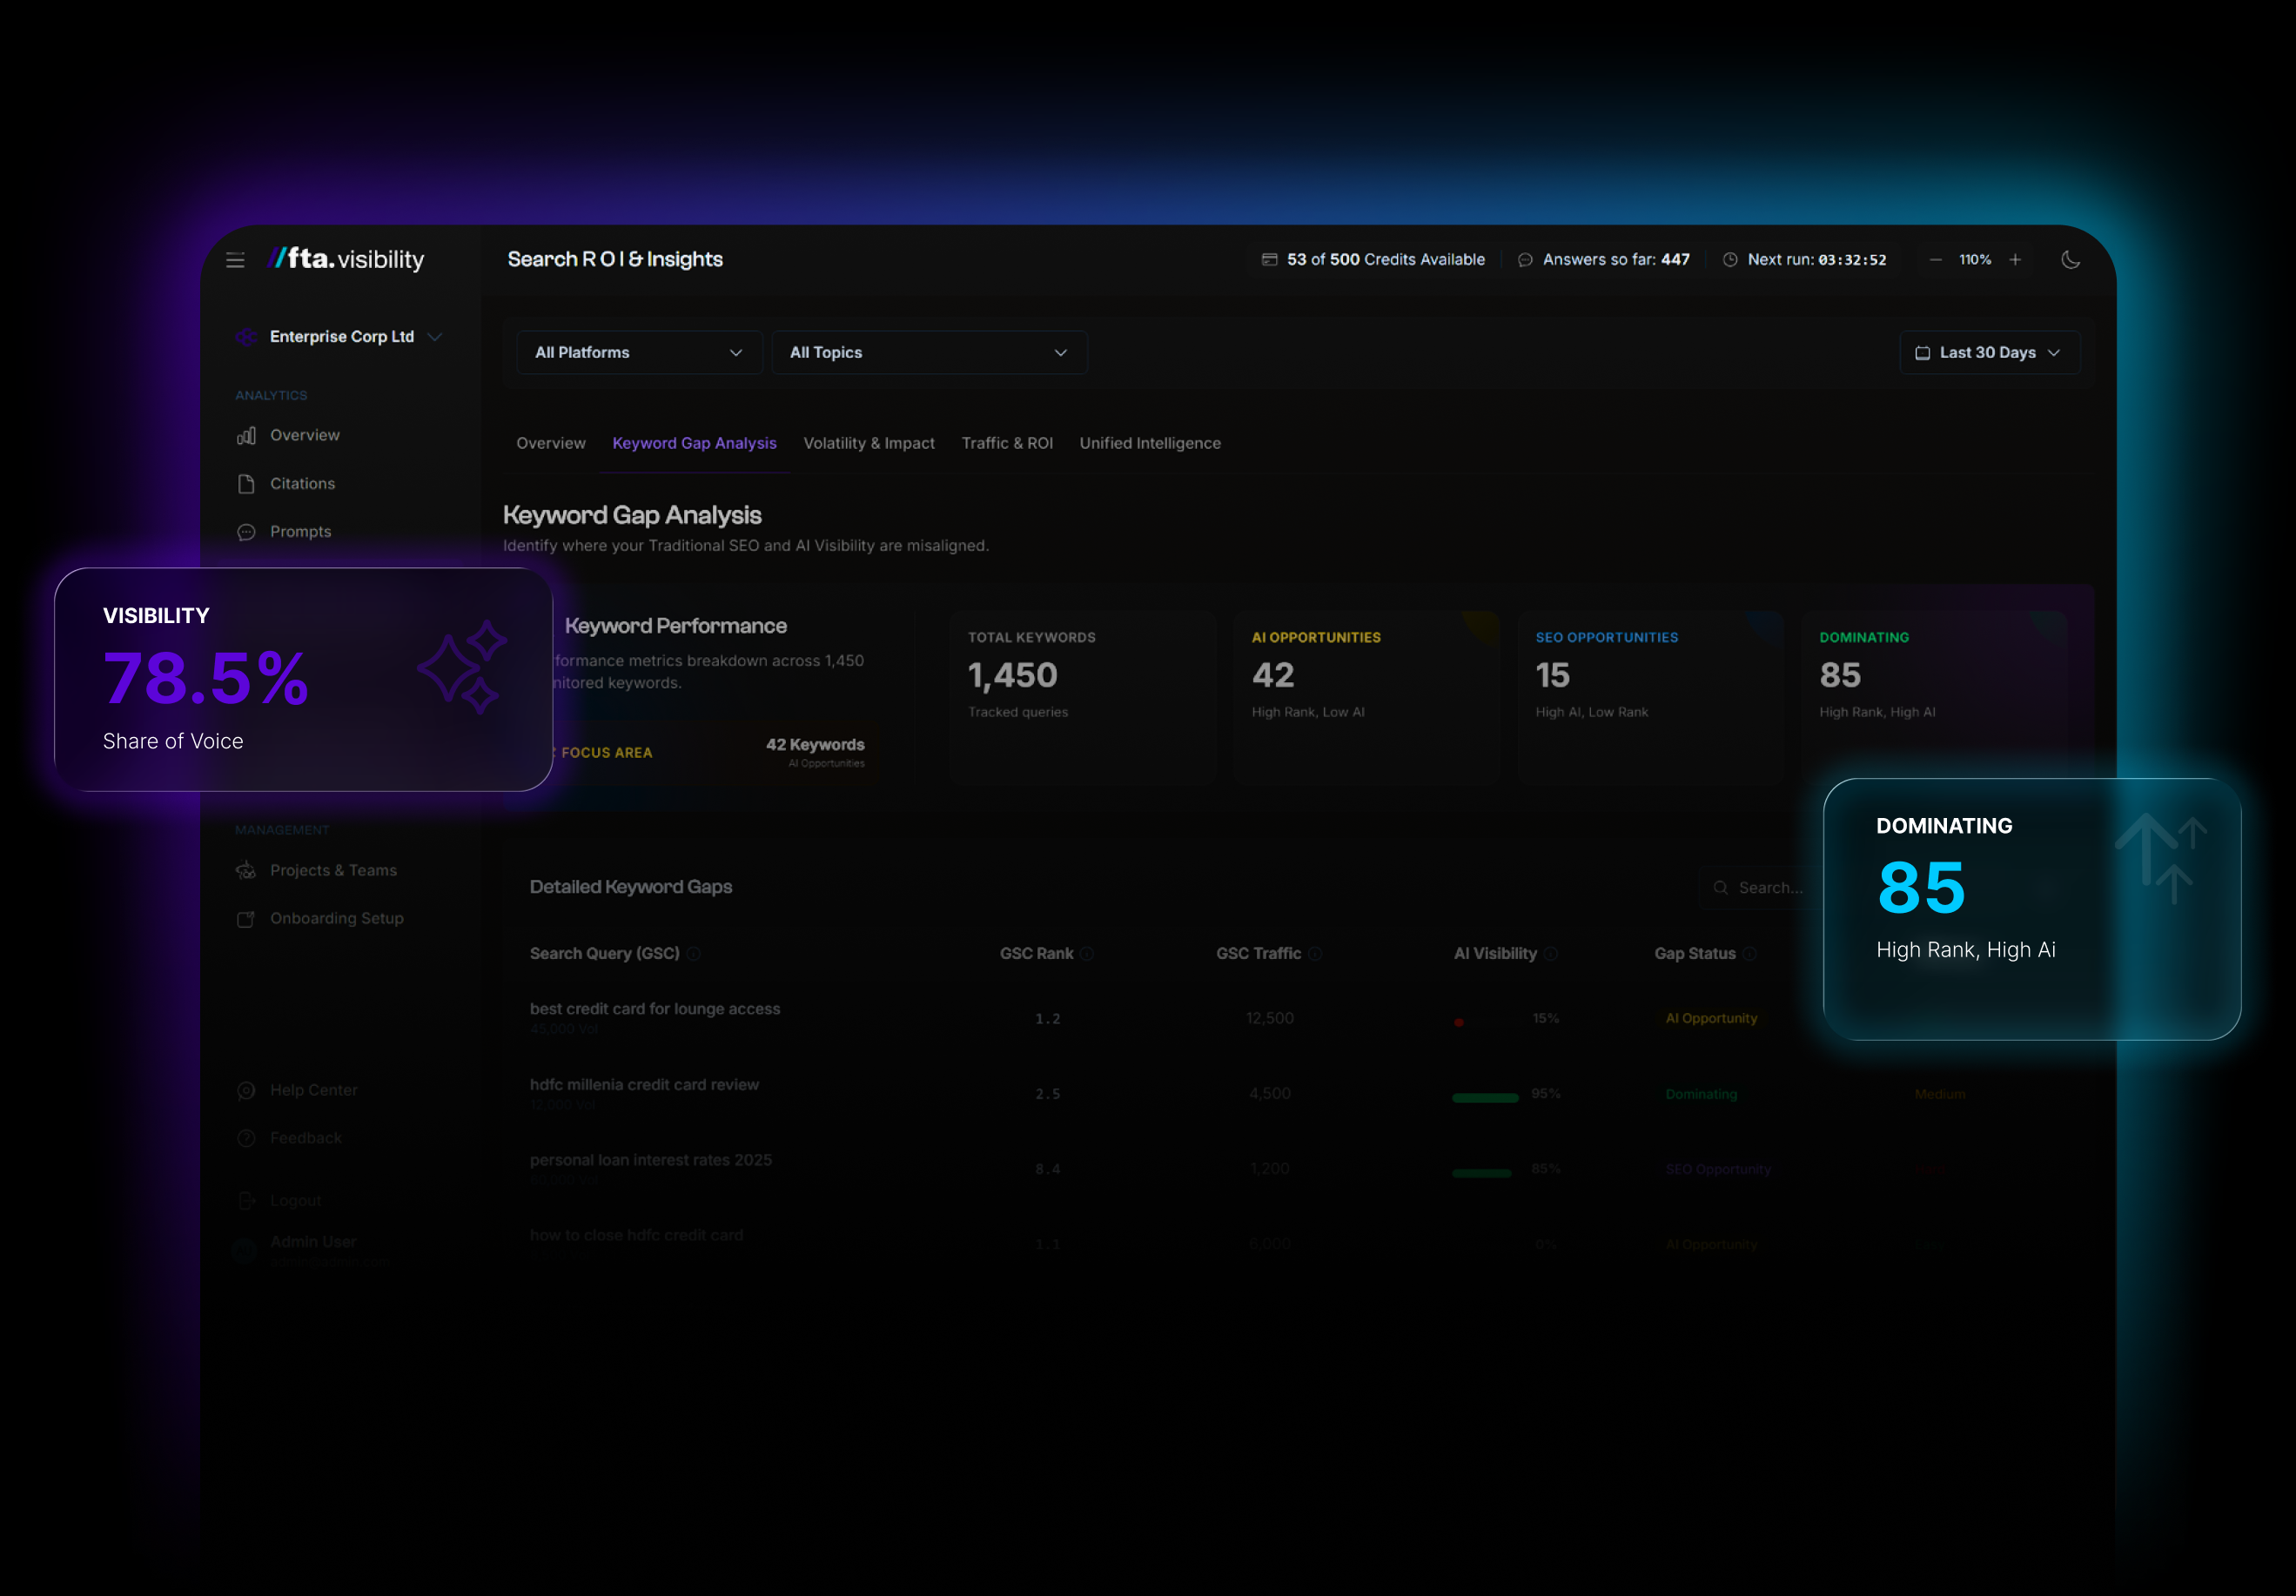The width and height of the screenshot is (2296, 1596).
Task: Click the arrows icon on Dominating overlay
Action: click(x=2160, y=858)
